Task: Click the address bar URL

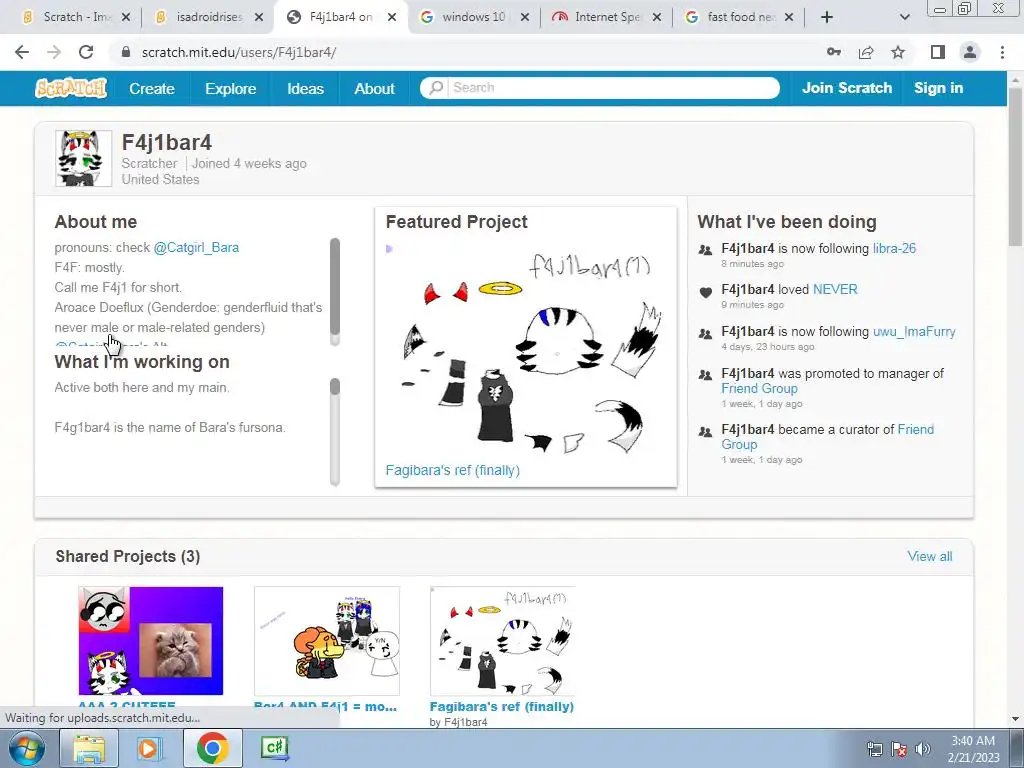Action: (x=238, y=52)
